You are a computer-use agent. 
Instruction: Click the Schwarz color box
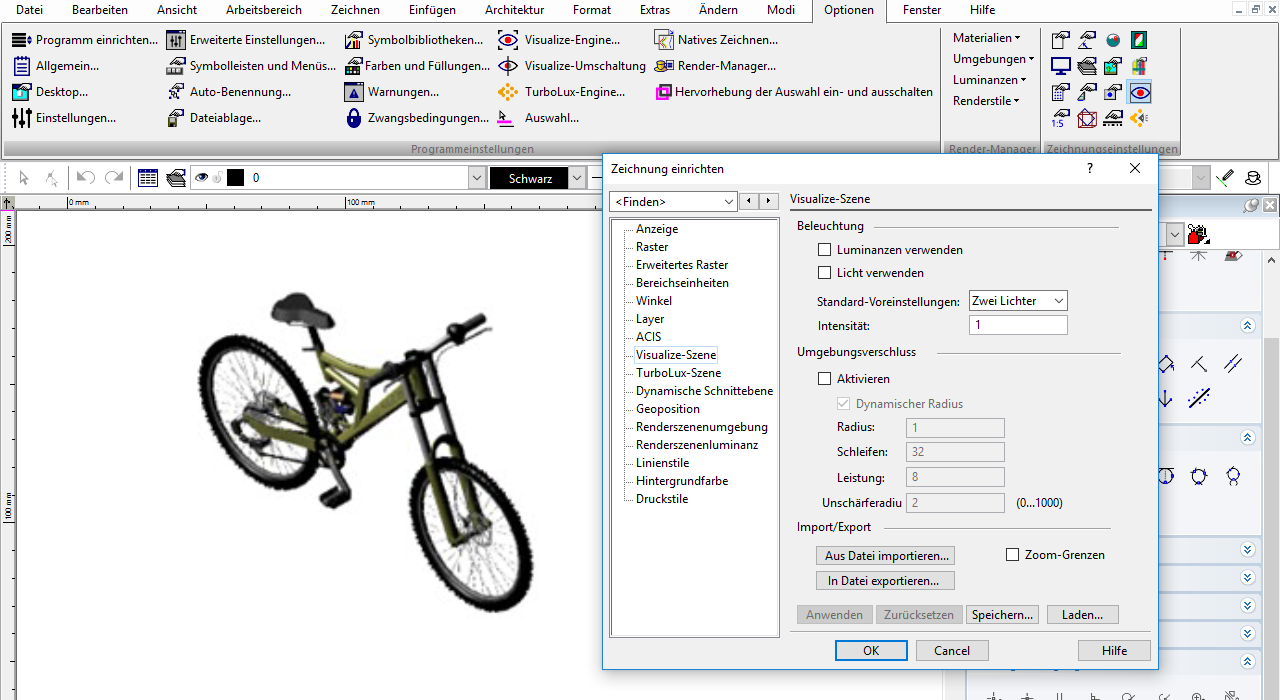(x=529, y=178)
